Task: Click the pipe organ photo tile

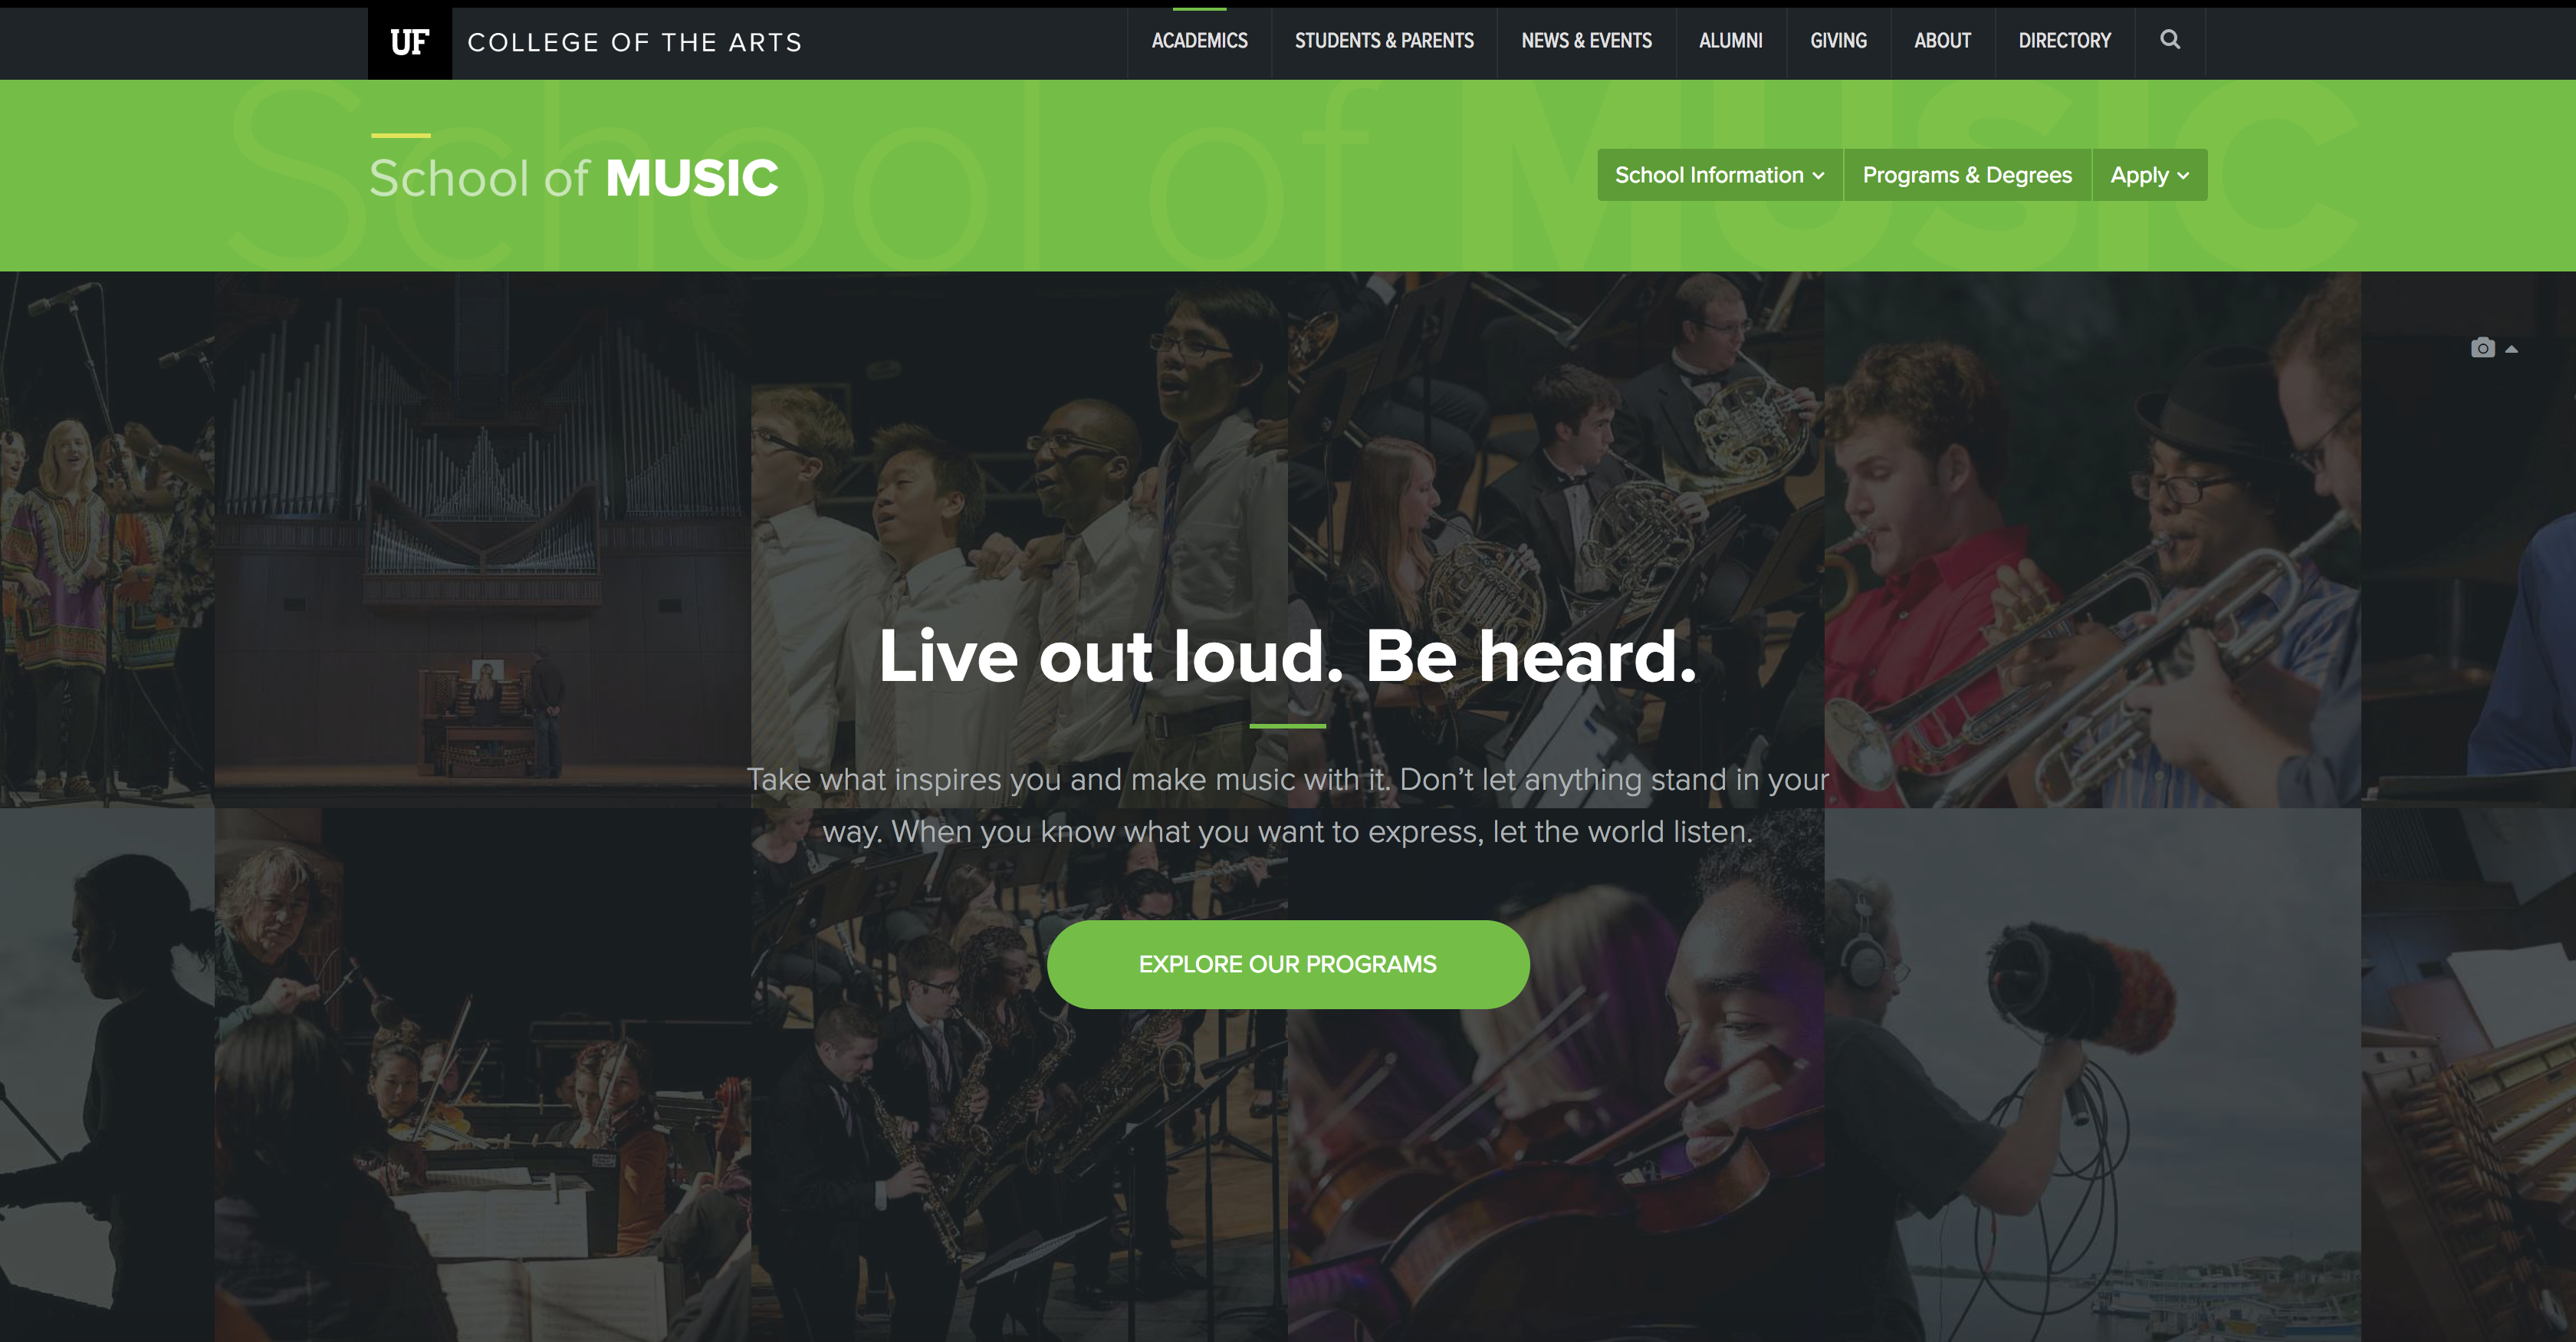Action: pos(482,540)
